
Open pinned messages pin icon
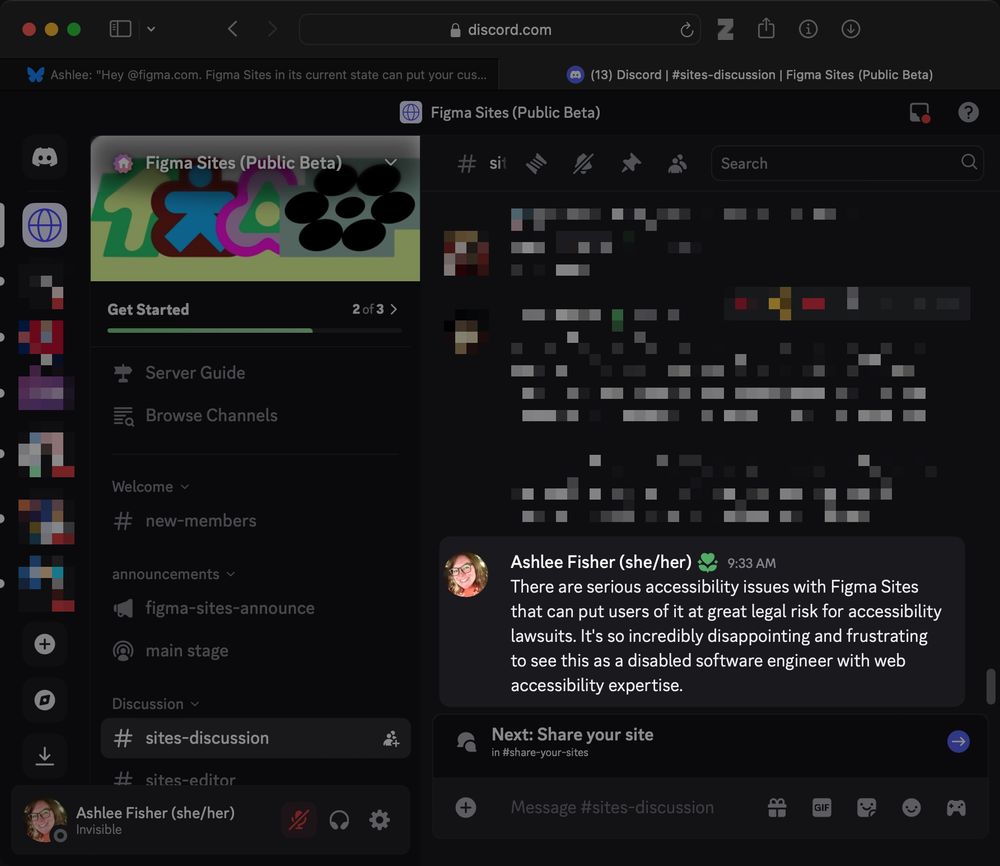pos(631,164)
